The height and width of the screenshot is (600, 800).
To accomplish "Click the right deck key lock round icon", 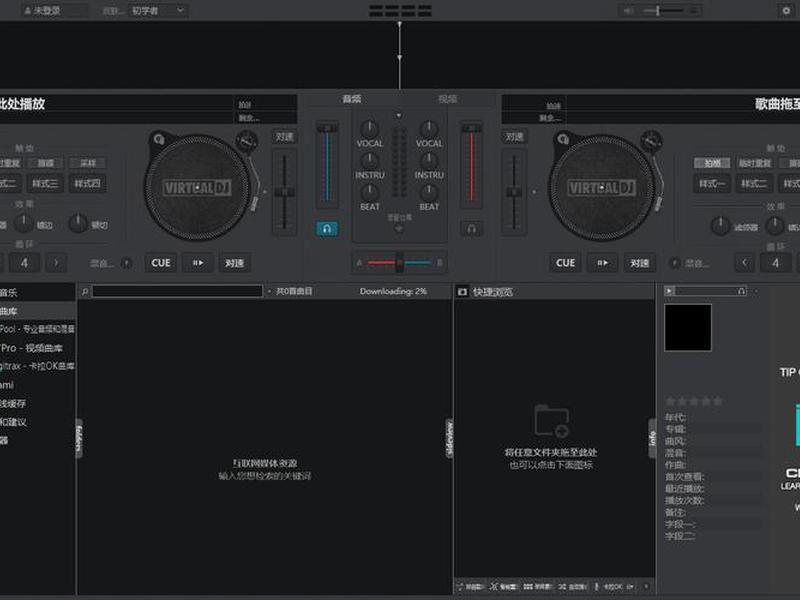I will (674, 263).
